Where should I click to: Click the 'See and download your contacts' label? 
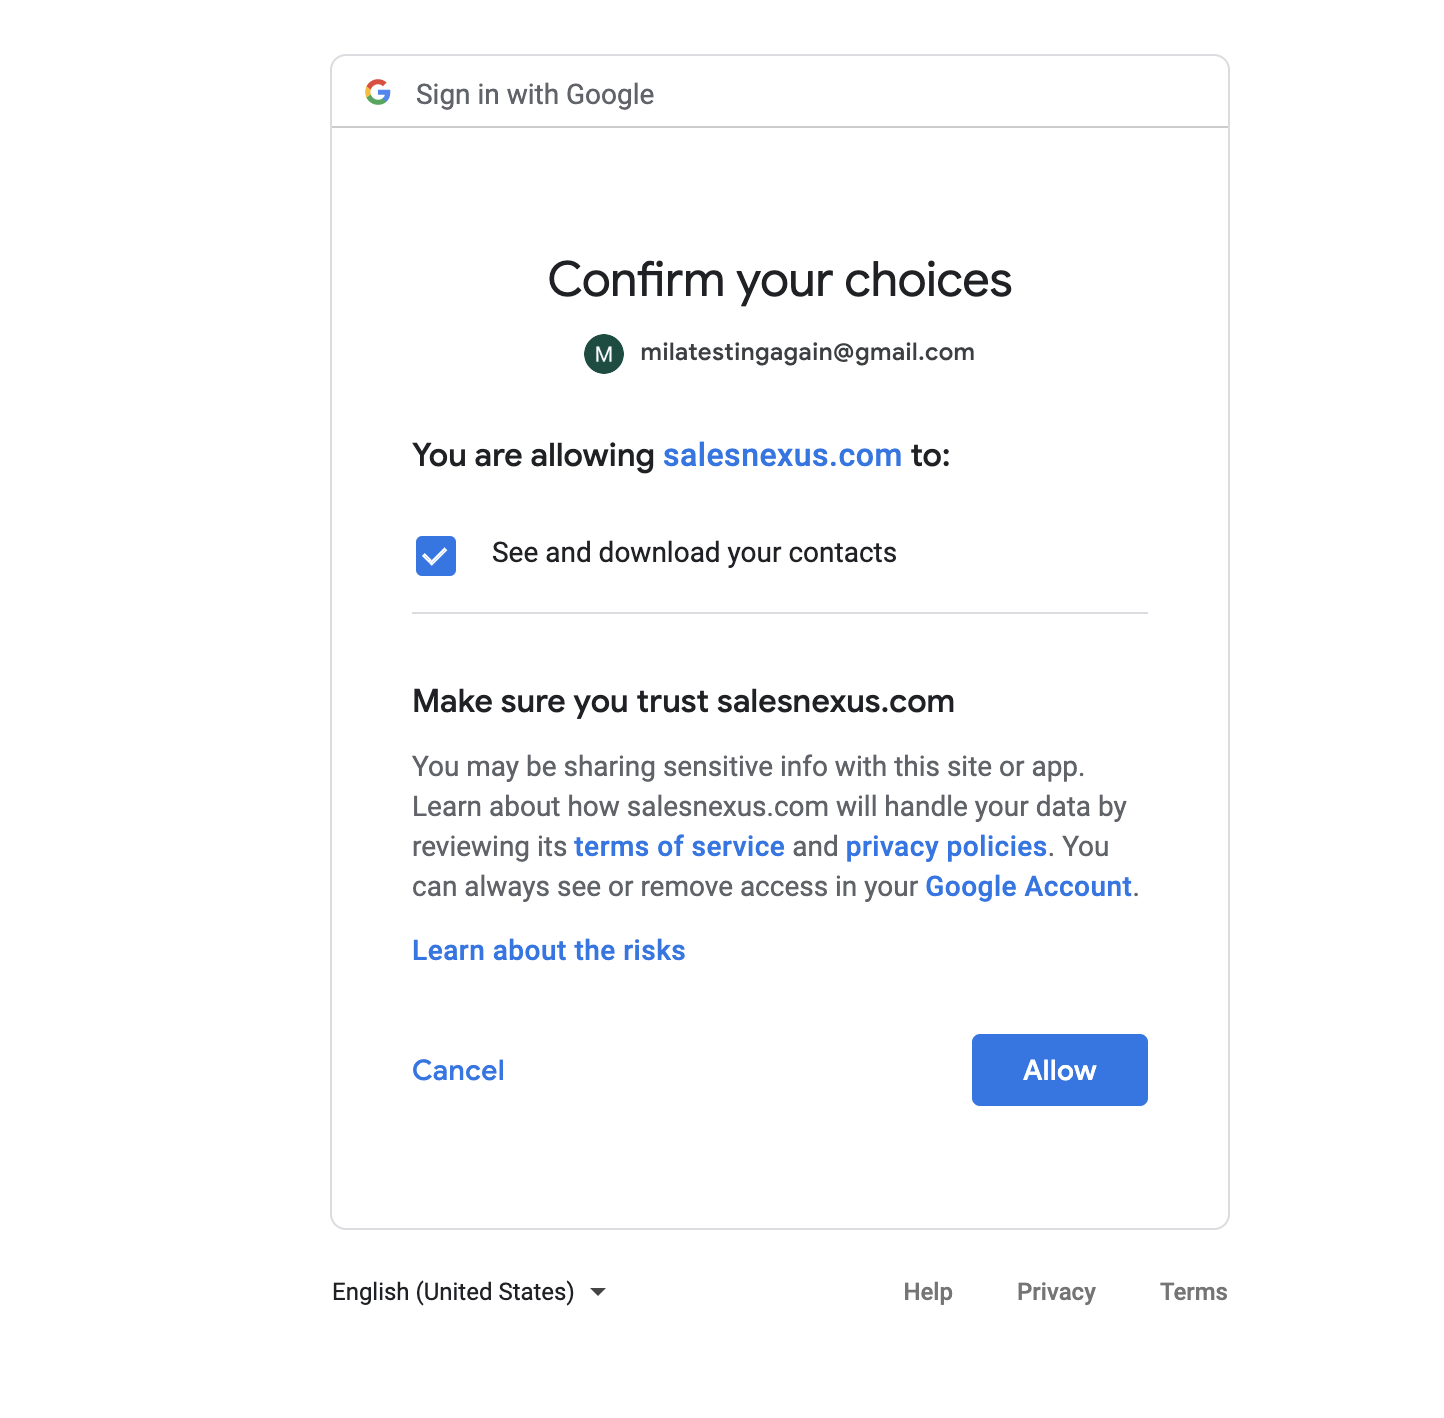[694, 553]
